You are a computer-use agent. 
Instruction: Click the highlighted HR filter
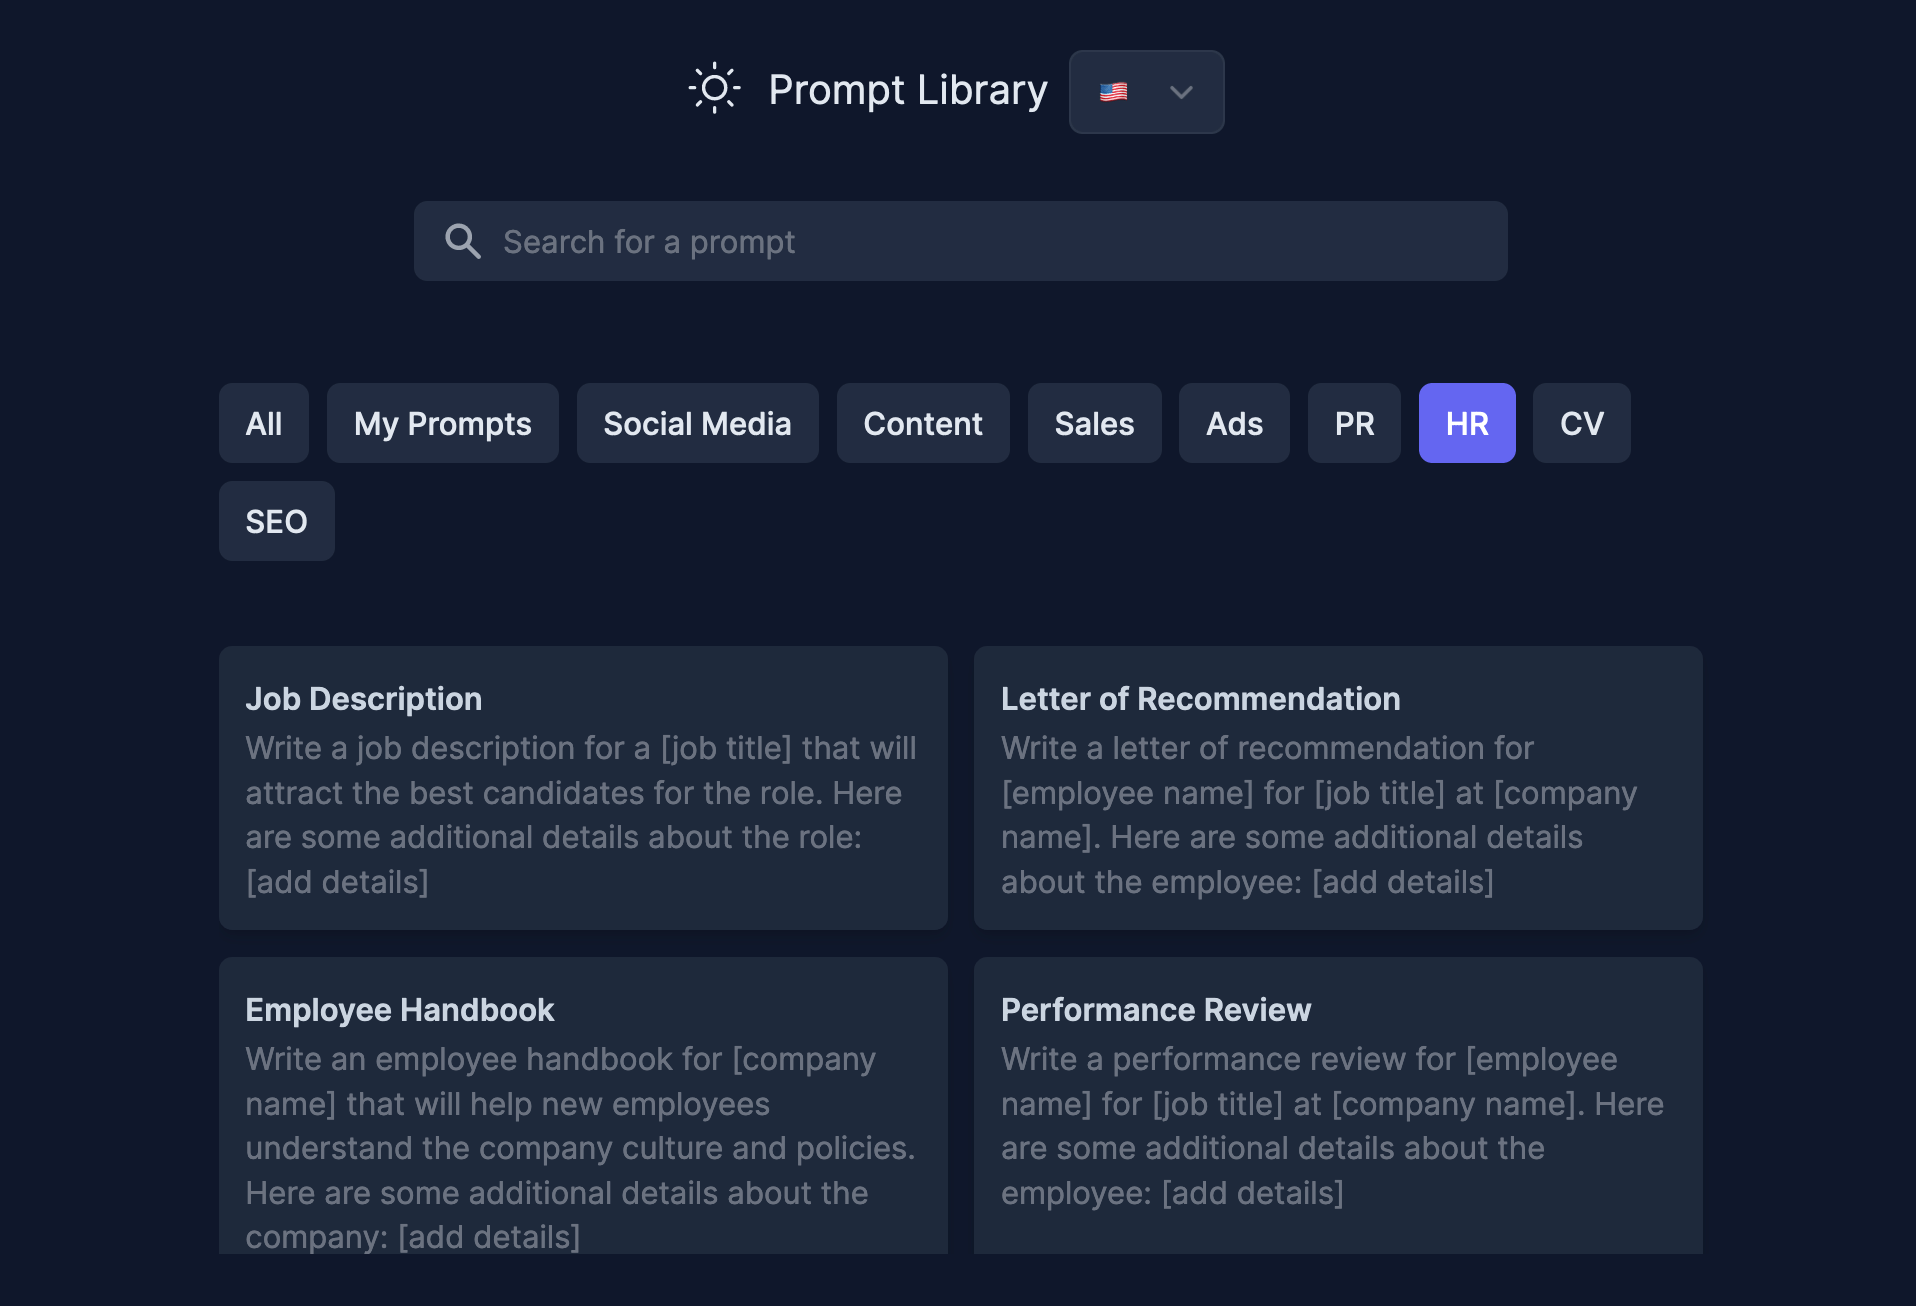[x=1466, y=423]
